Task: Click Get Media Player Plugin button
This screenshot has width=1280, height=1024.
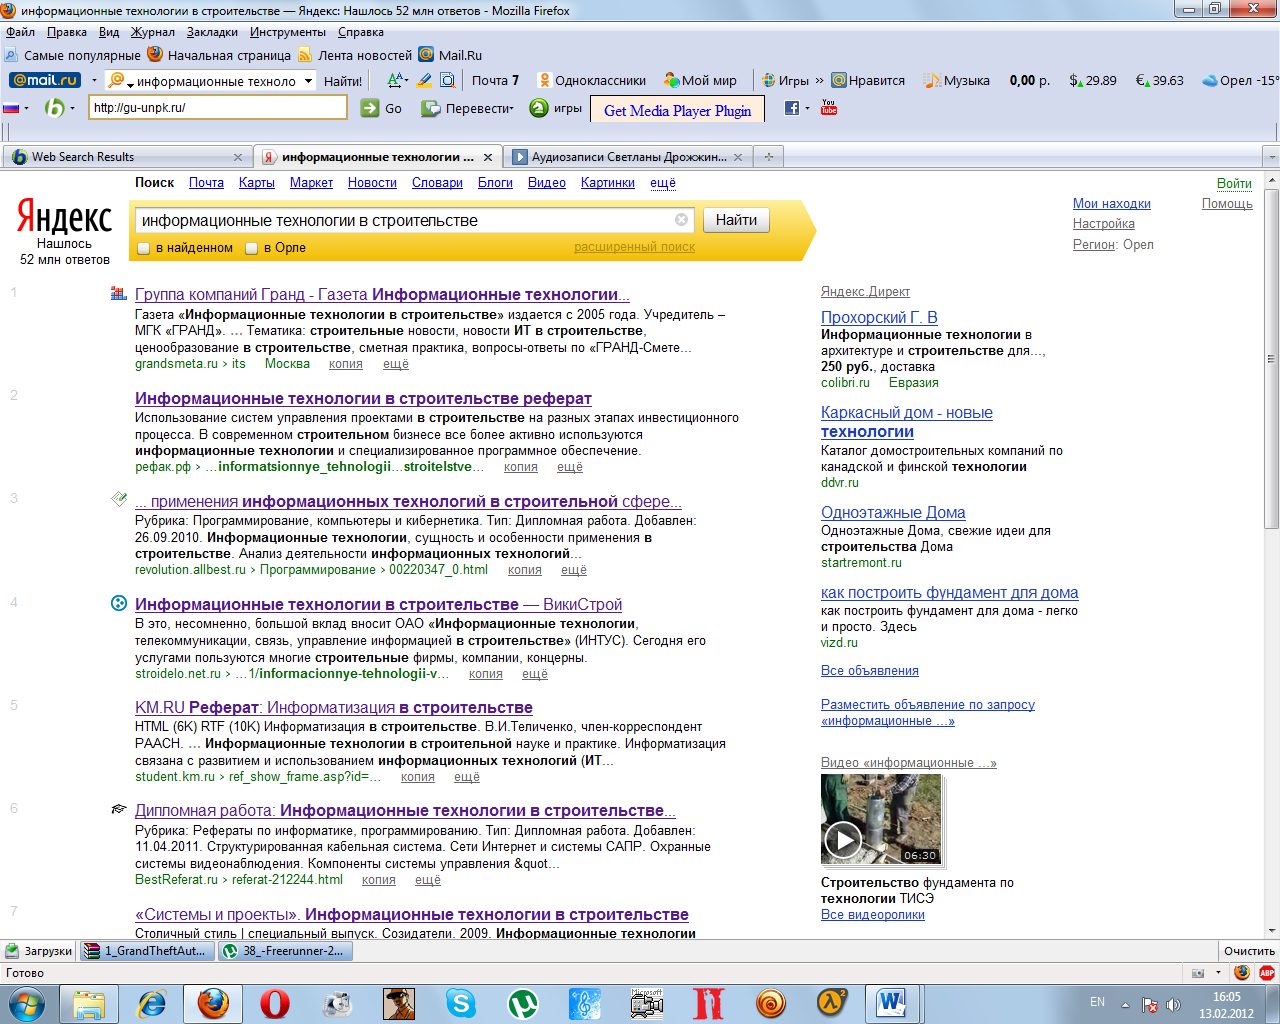Action: click(677, 110)
